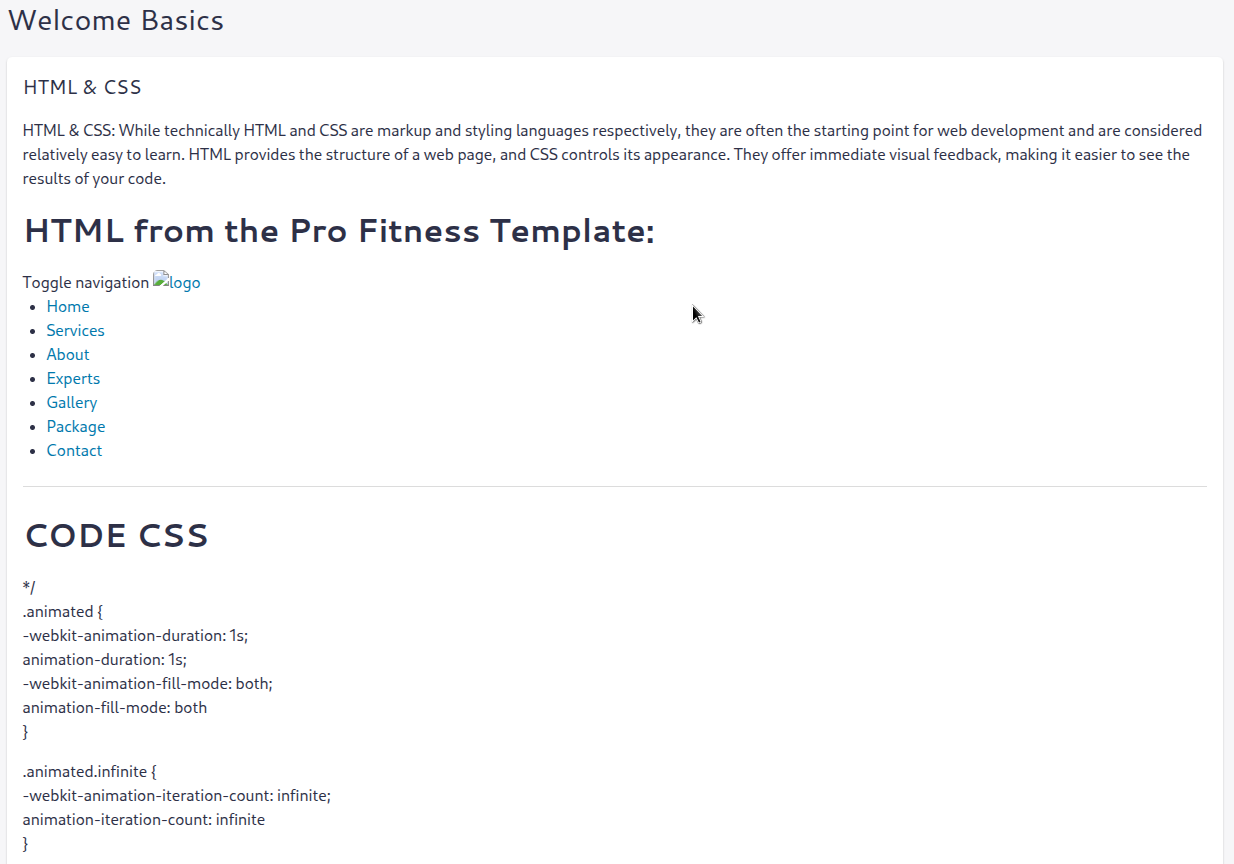Click the ".animated.infinite {" selector line

[90, 771]
